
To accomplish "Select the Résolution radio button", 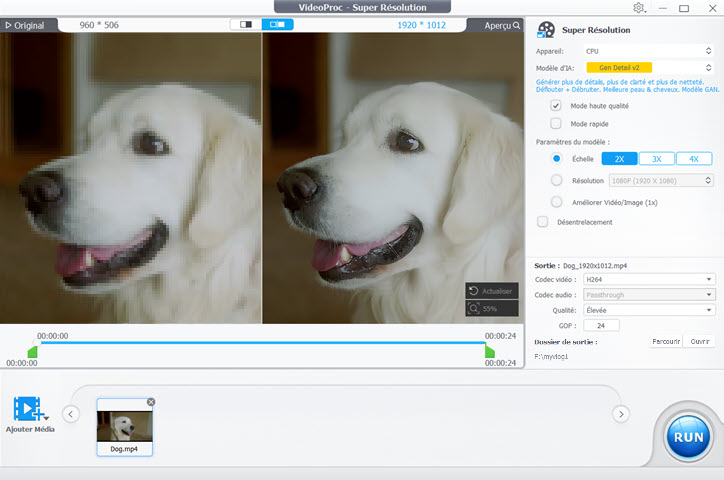I will [557, 181].
